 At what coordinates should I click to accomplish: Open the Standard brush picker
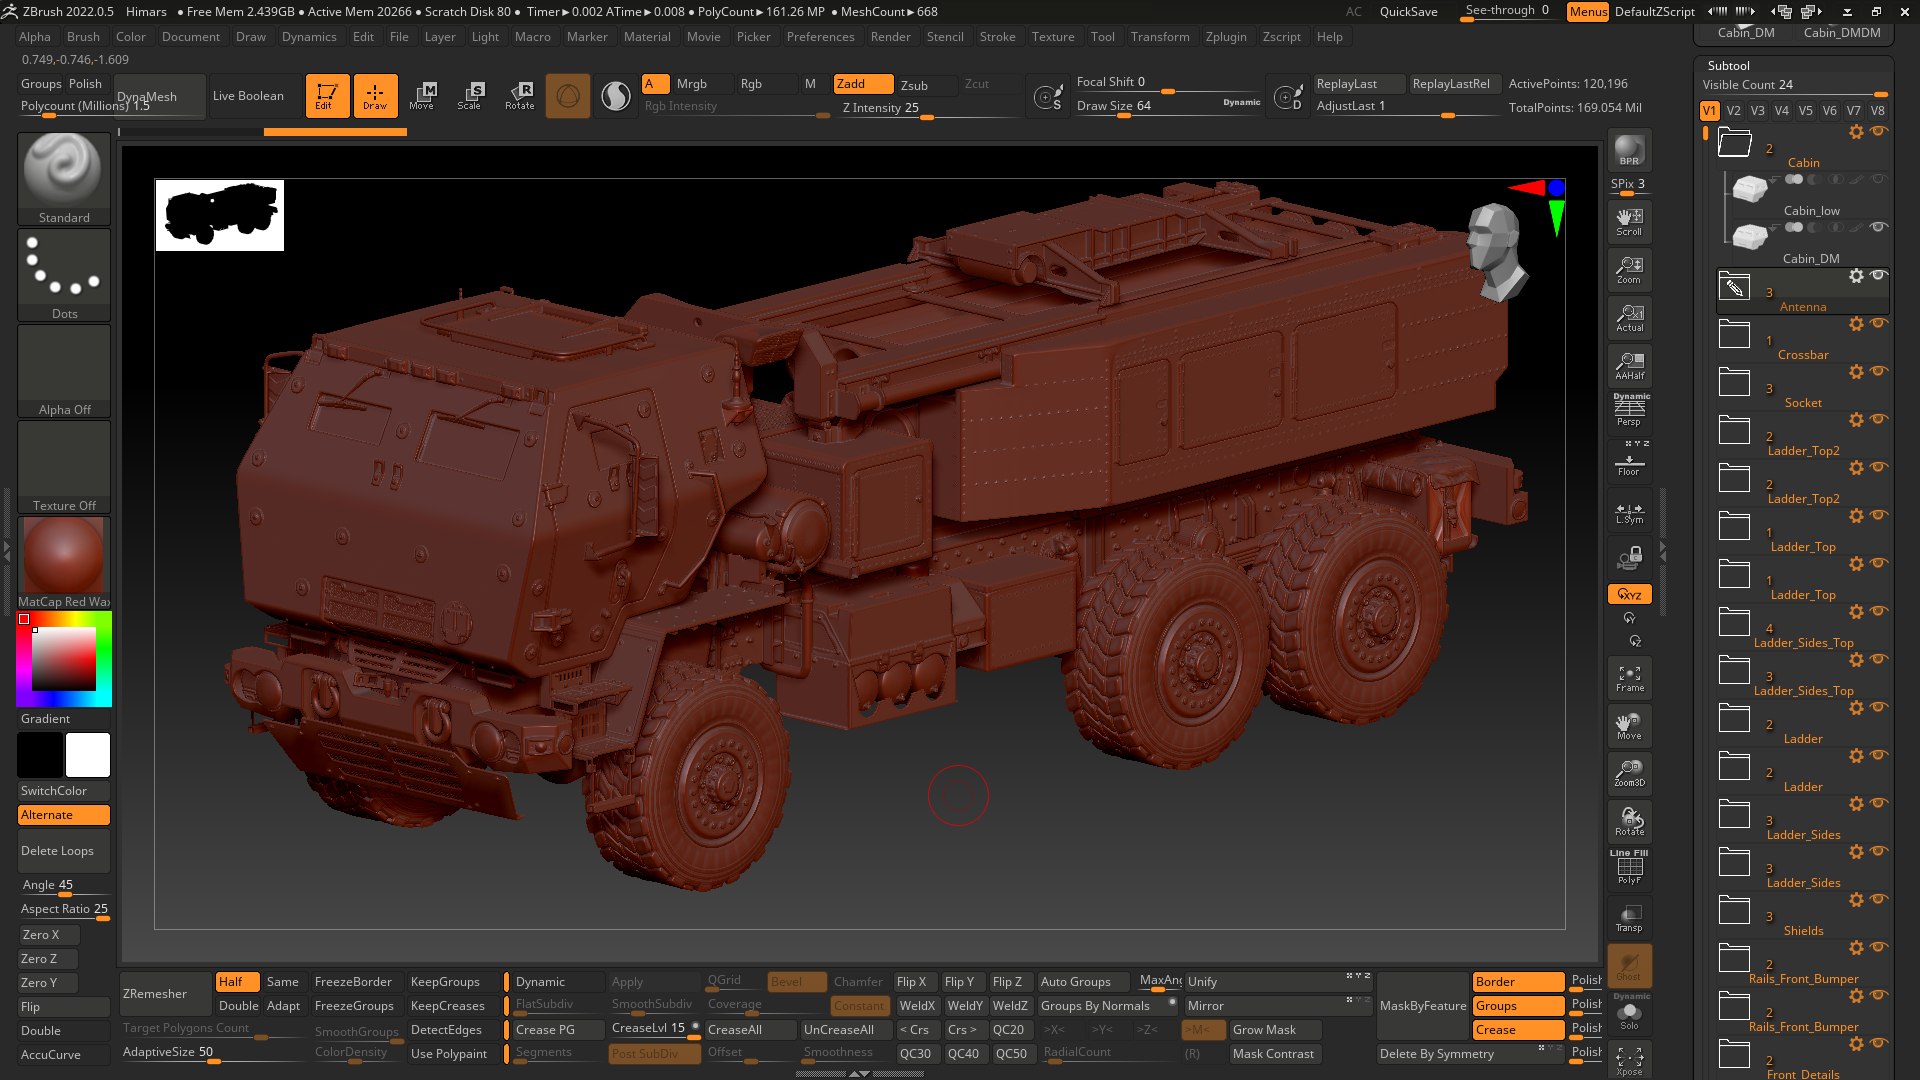tap(64, 178)
